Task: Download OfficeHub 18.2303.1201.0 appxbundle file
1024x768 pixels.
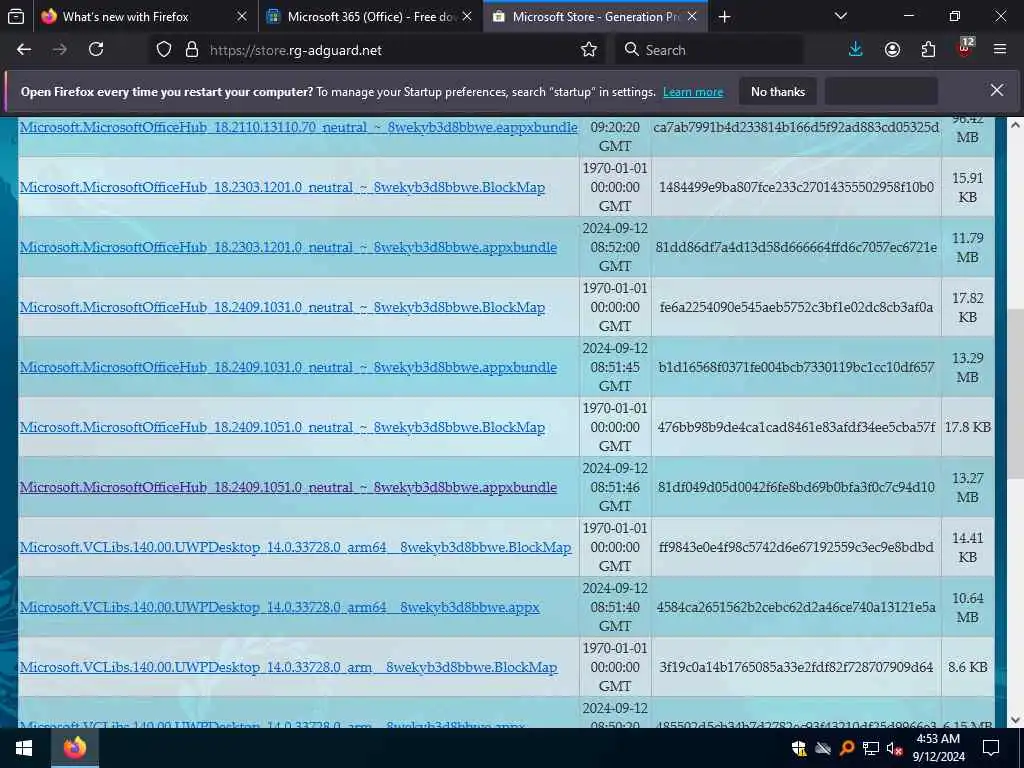Action: (288, 247)
